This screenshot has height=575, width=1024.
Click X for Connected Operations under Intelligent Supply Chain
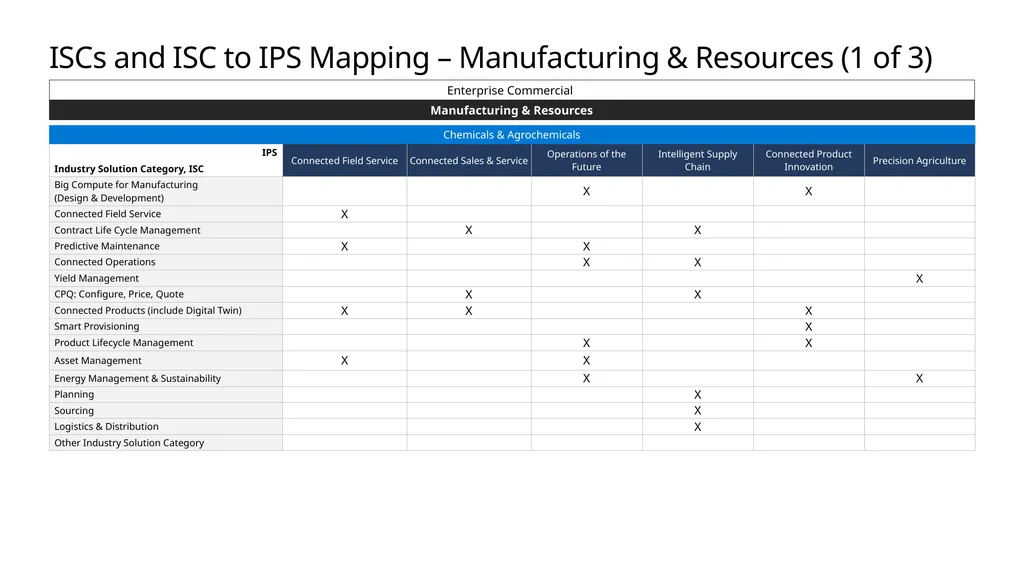coord(697,262)
